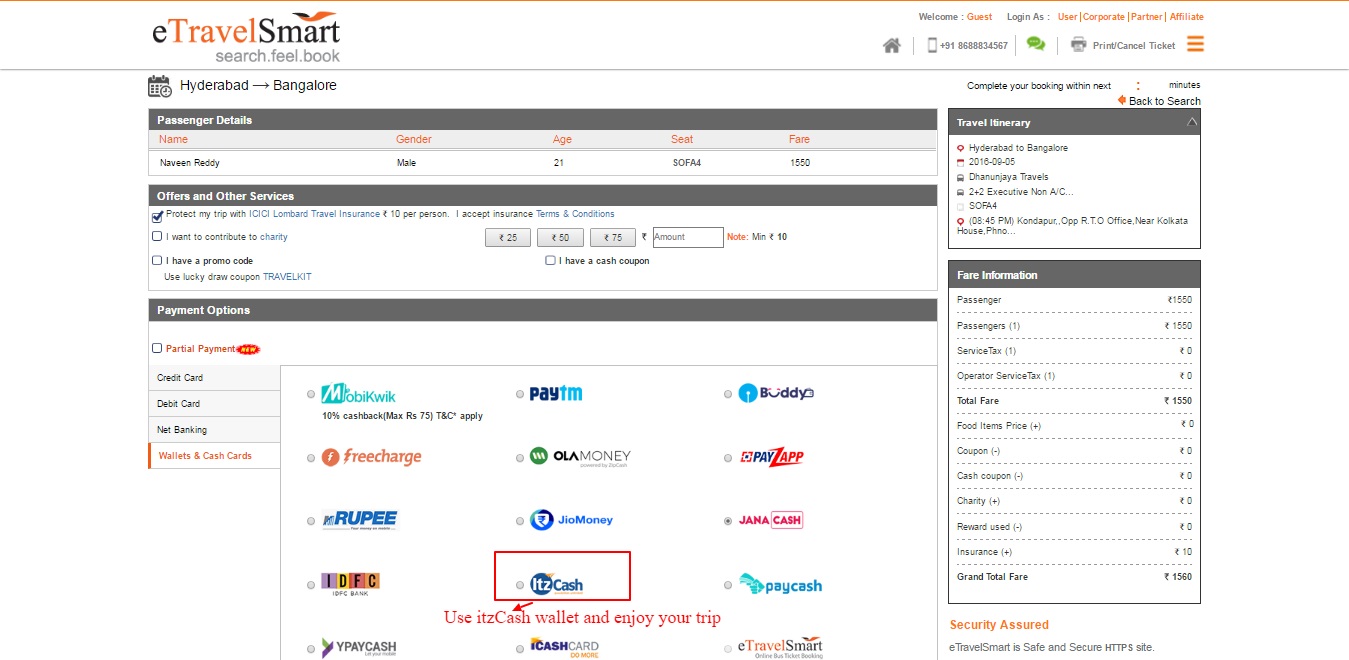Screen dimensions: 1349x660
Task: Select the Buddy radio button
Action: click(x=728, y=394)
